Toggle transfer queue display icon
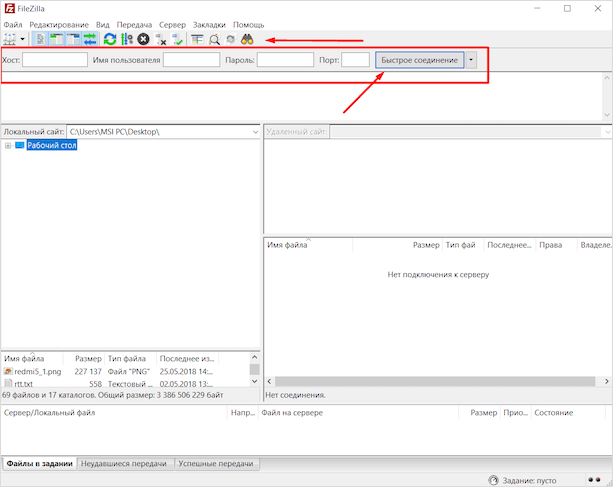This screenshot has width=613, height=487. click(89, 40)
